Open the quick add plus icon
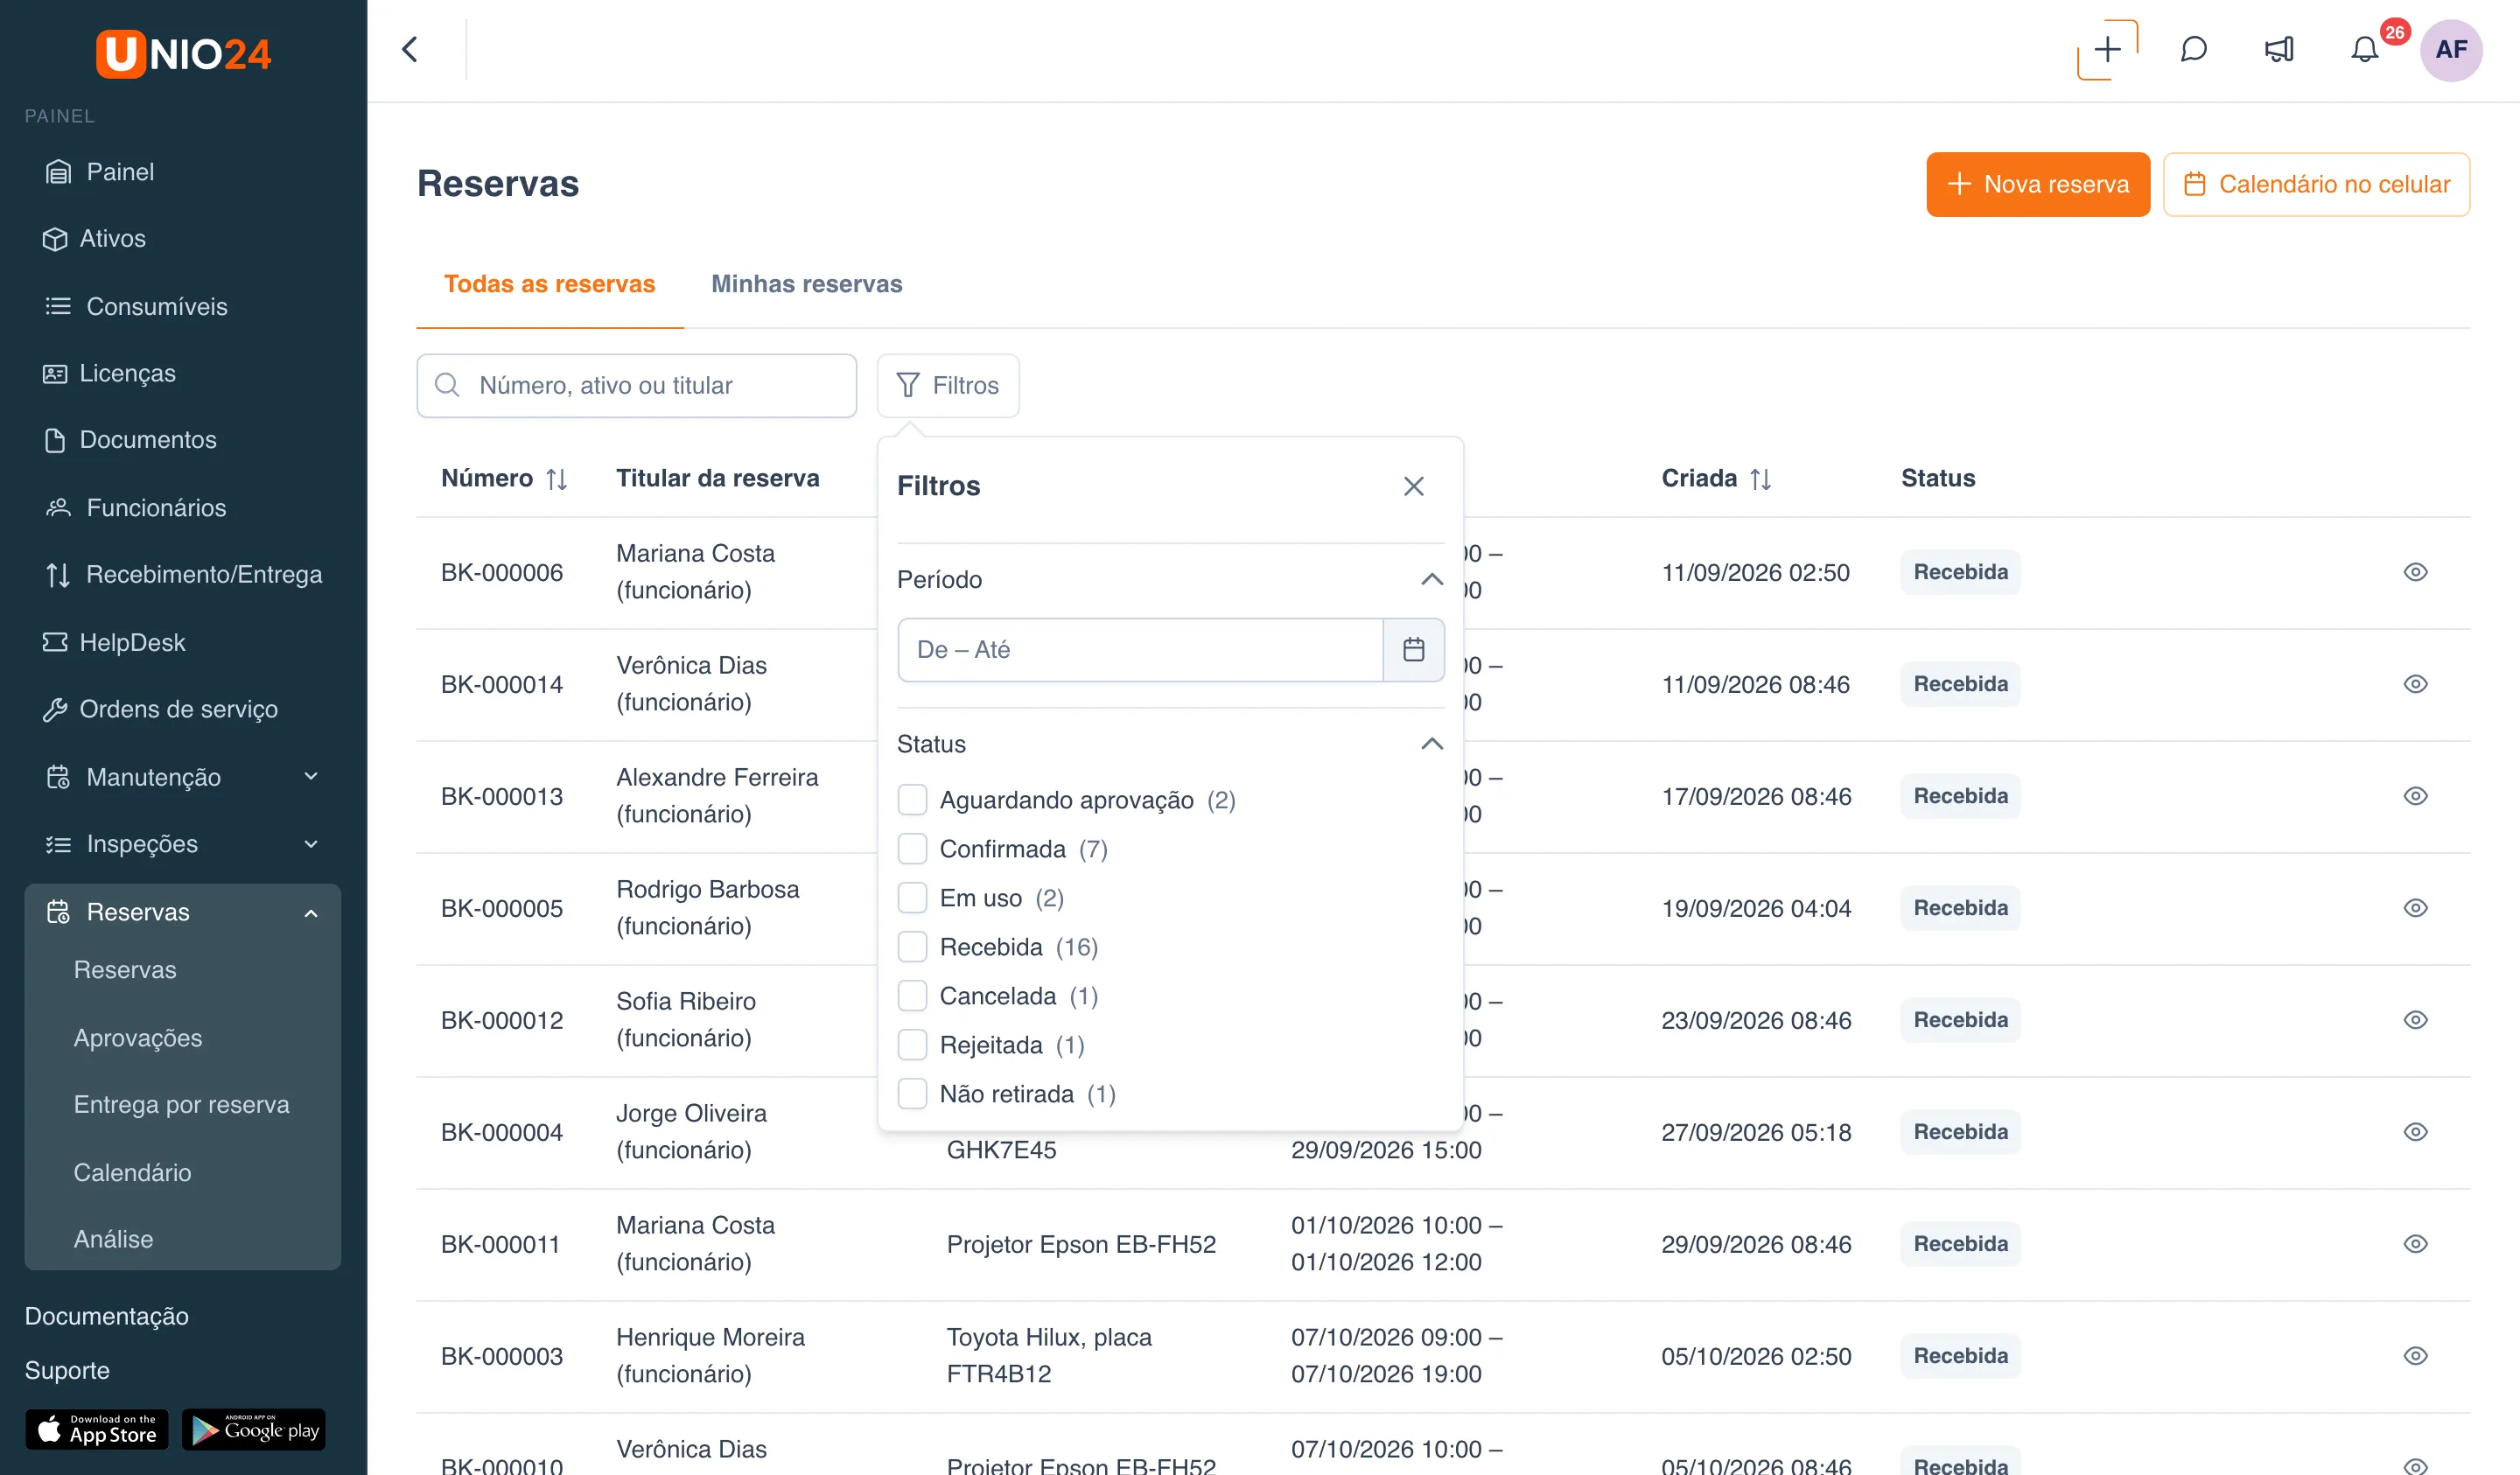Viewport: 2520px width, 1475px height. (2107, 49)
